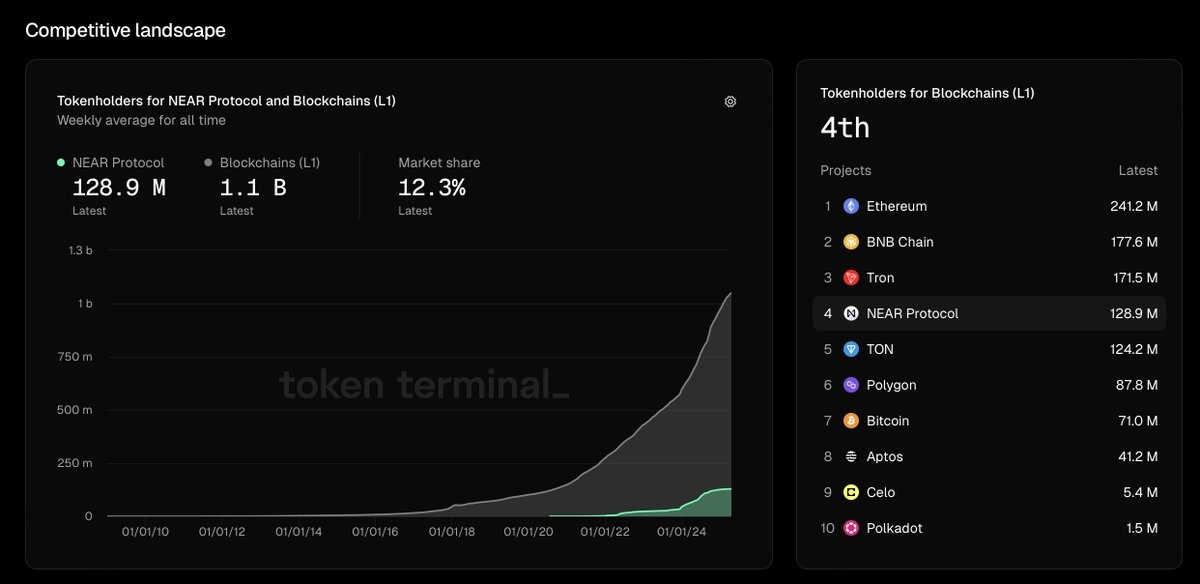The image size is (1200, 584).
Task: Click the Projects column header
Action: coord(845,170)
